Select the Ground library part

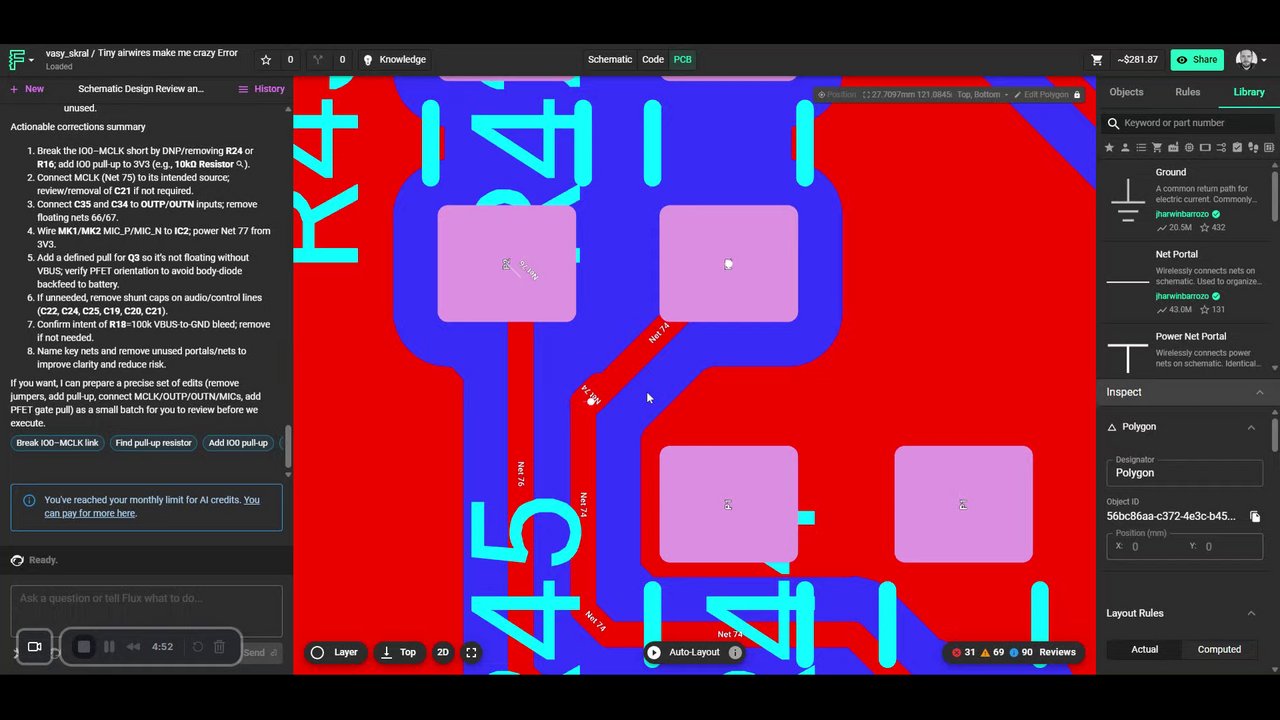tap(1186, 199)
